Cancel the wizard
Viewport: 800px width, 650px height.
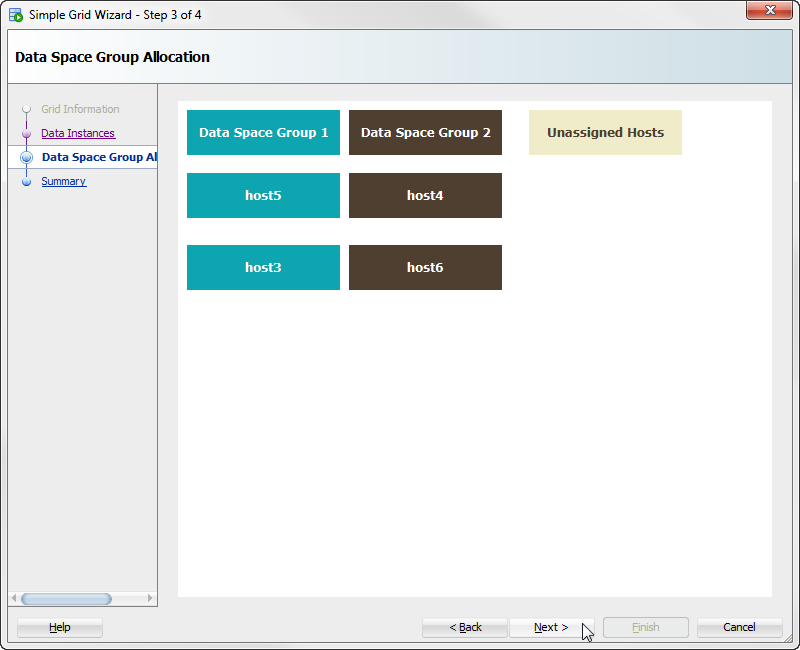click(x=740, y=628)
